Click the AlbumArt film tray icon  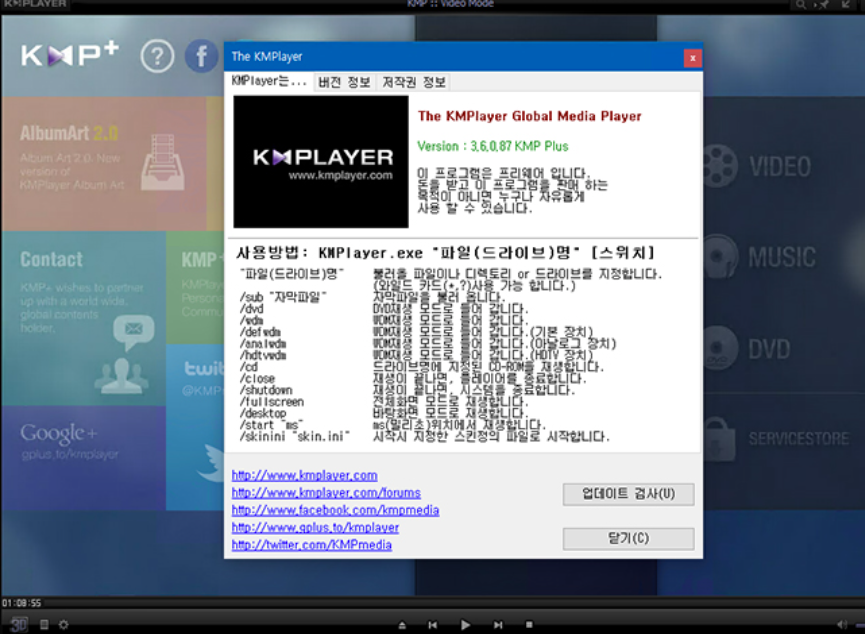162,162
